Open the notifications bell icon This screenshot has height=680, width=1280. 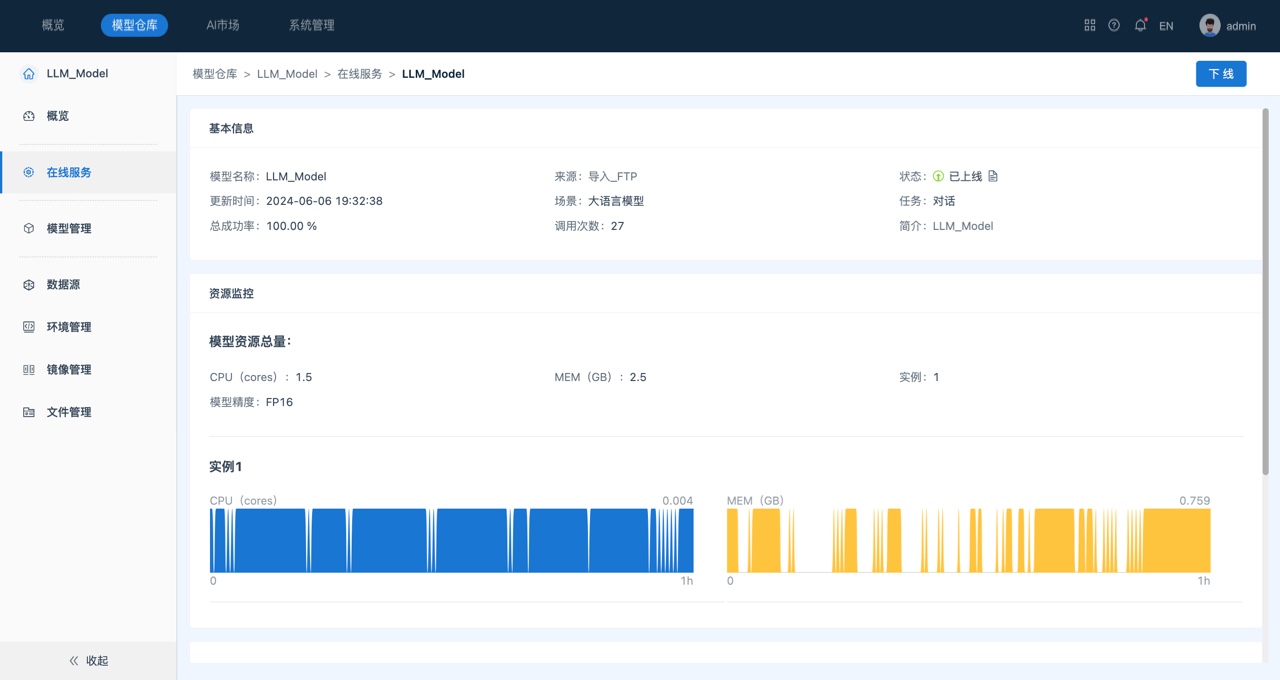[1140, 26]
